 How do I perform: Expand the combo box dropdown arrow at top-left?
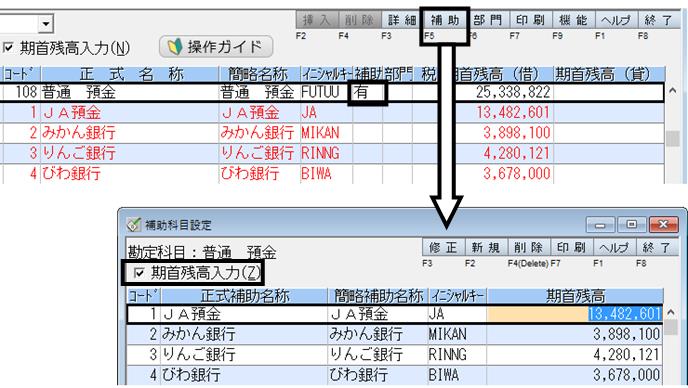point(46,24)
